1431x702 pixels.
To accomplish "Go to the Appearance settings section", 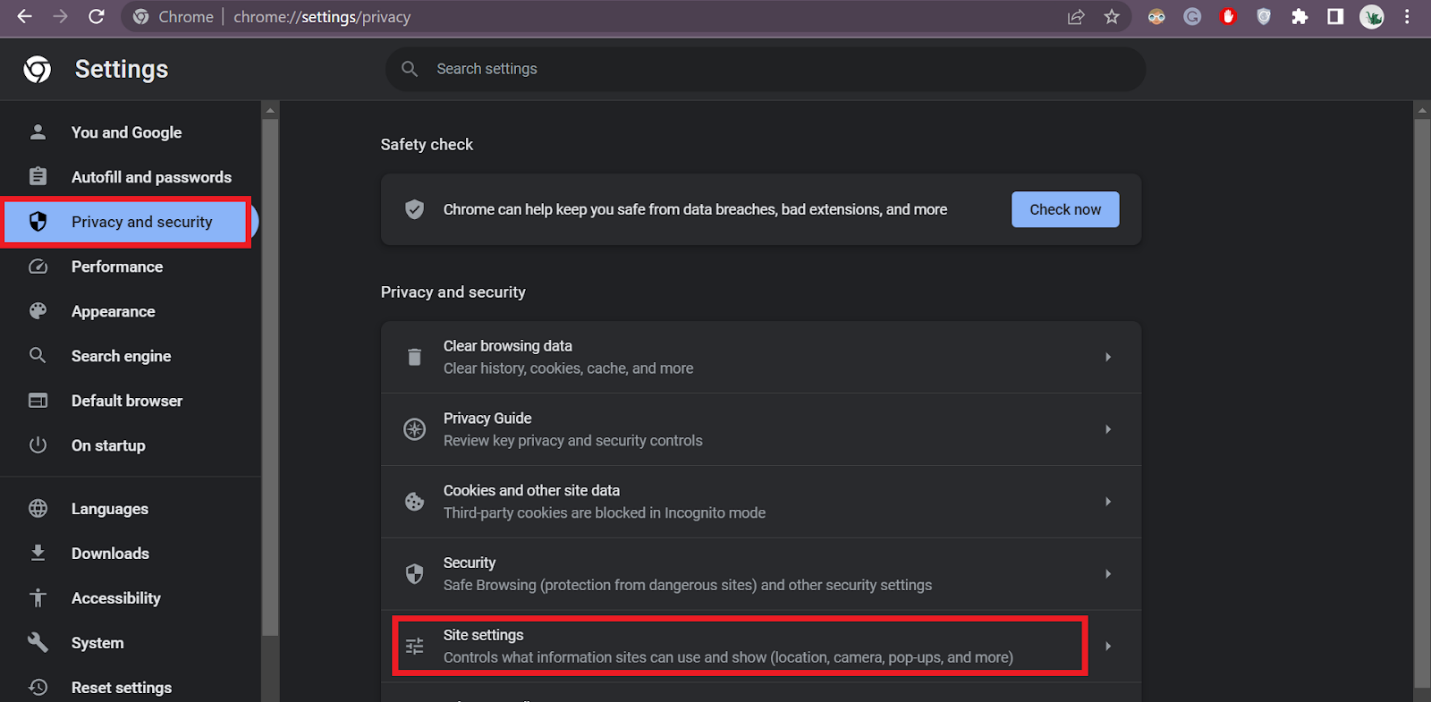I will 113,311.
